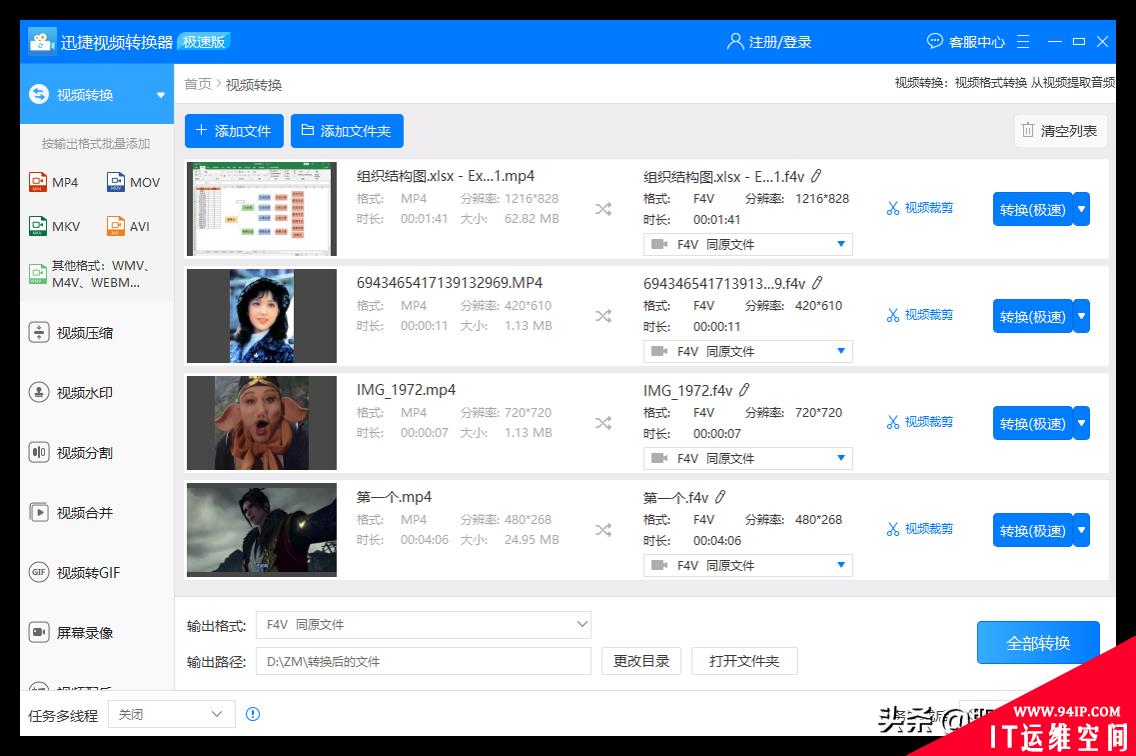Edit output name 694346541713913...9.f4v pencil

pos(817,283)
